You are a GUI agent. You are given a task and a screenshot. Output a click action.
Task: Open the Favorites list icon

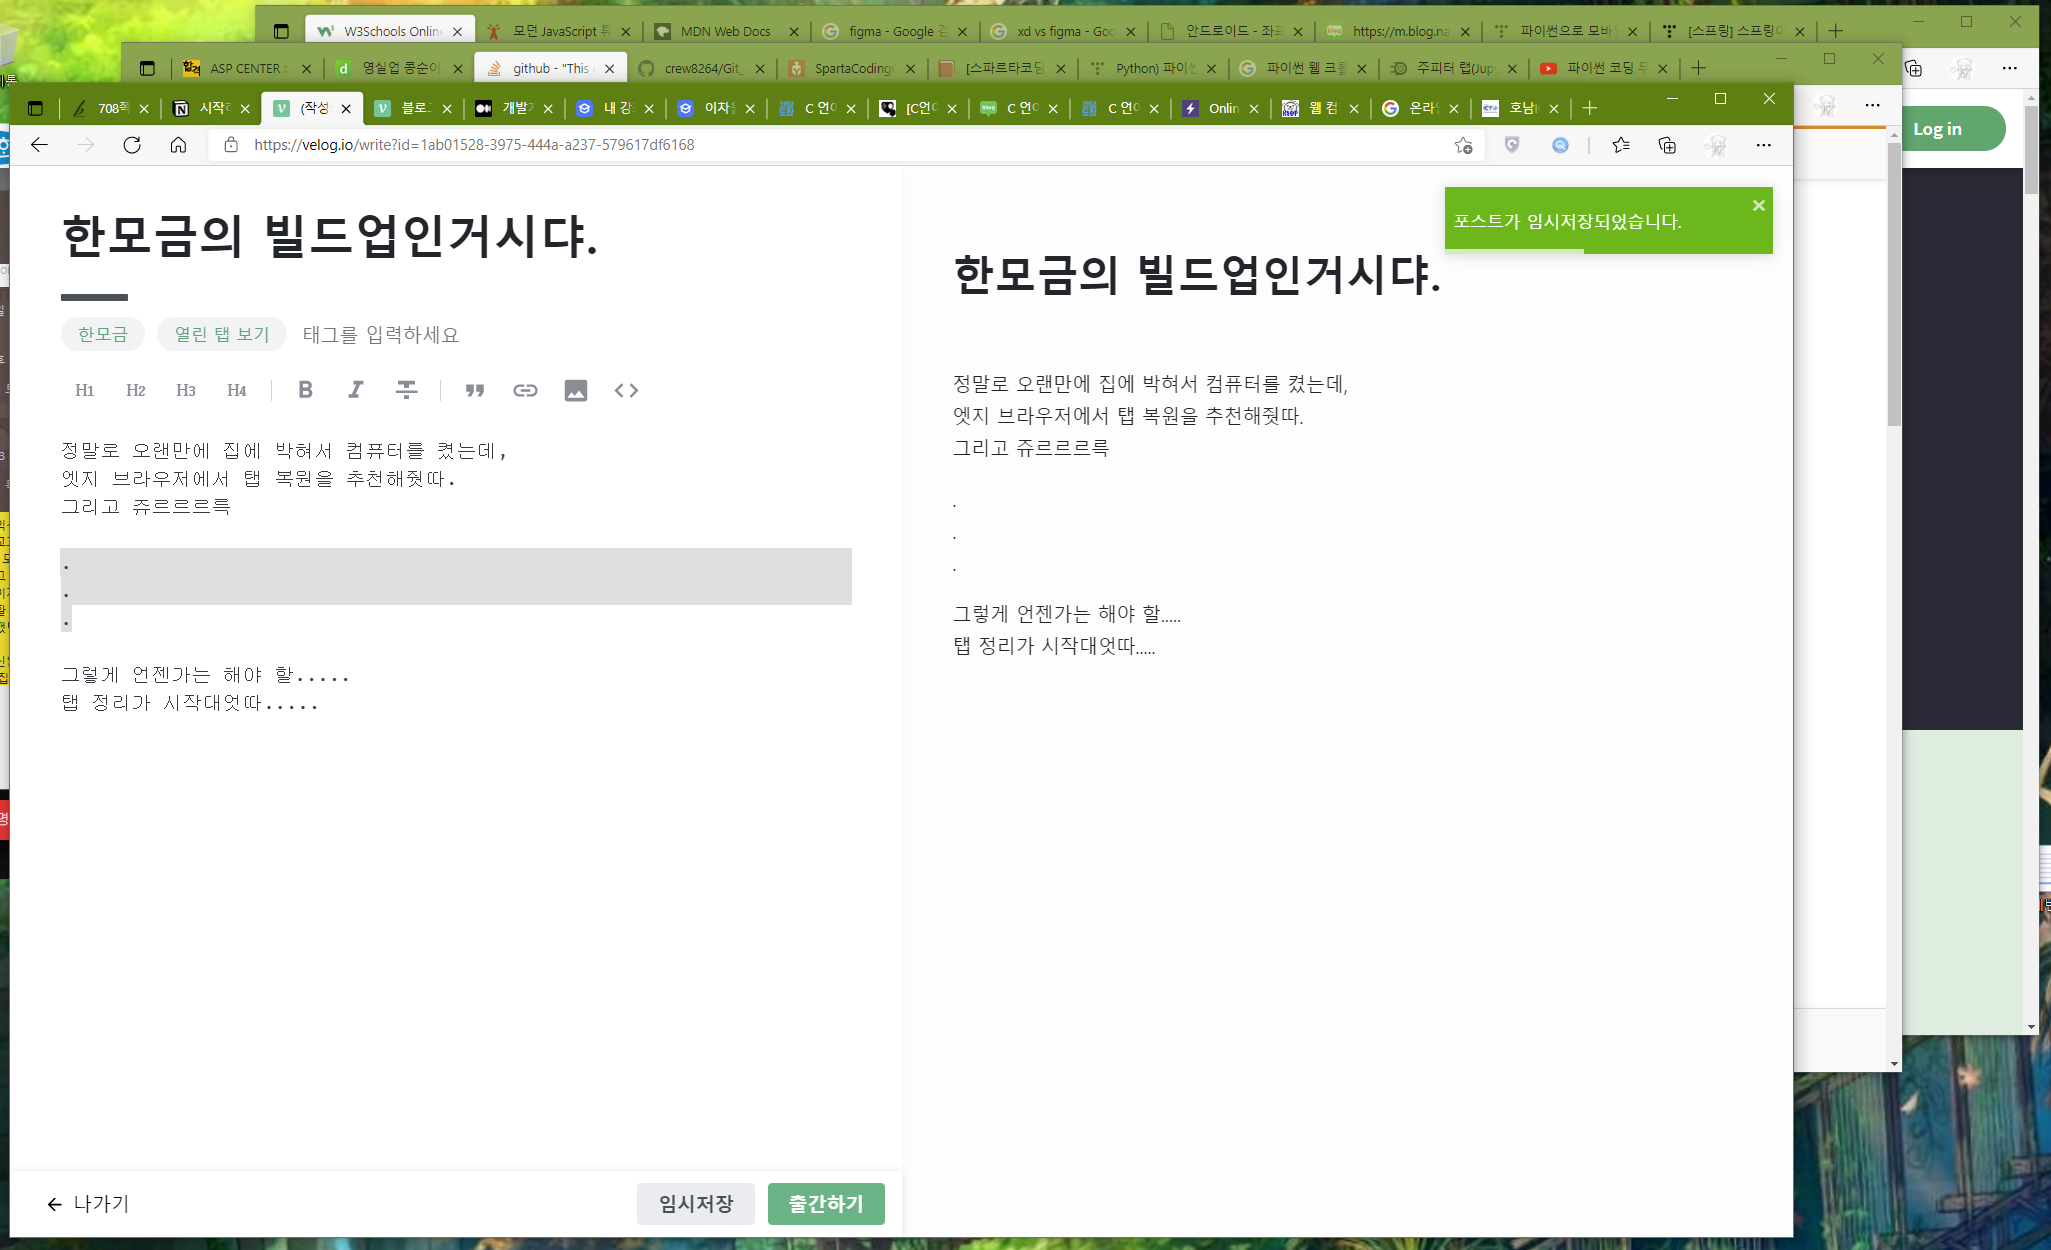pyautogui.click(x=1621, y=145)
